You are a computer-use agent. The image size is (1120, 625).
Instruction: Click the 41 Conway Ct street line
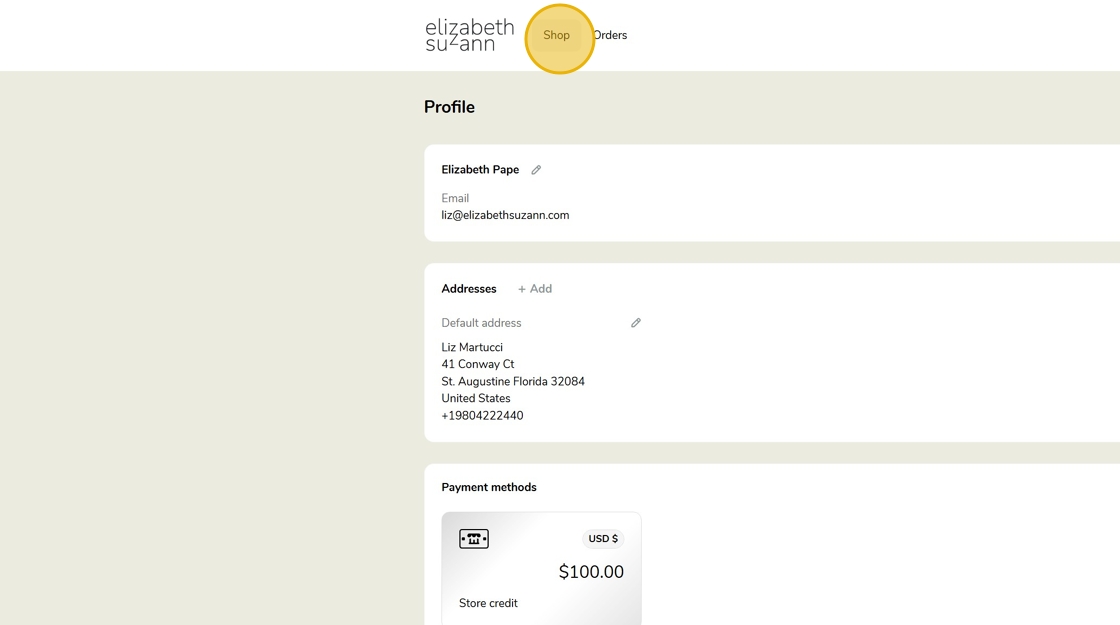tap(478, 365)
